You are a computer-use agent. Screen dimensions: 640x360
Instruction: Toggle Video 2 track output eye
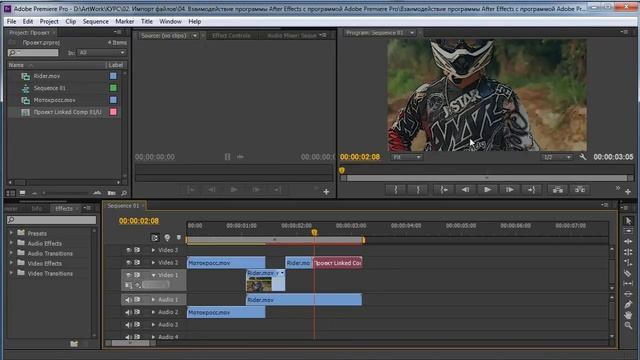click(x=129, y=262)
